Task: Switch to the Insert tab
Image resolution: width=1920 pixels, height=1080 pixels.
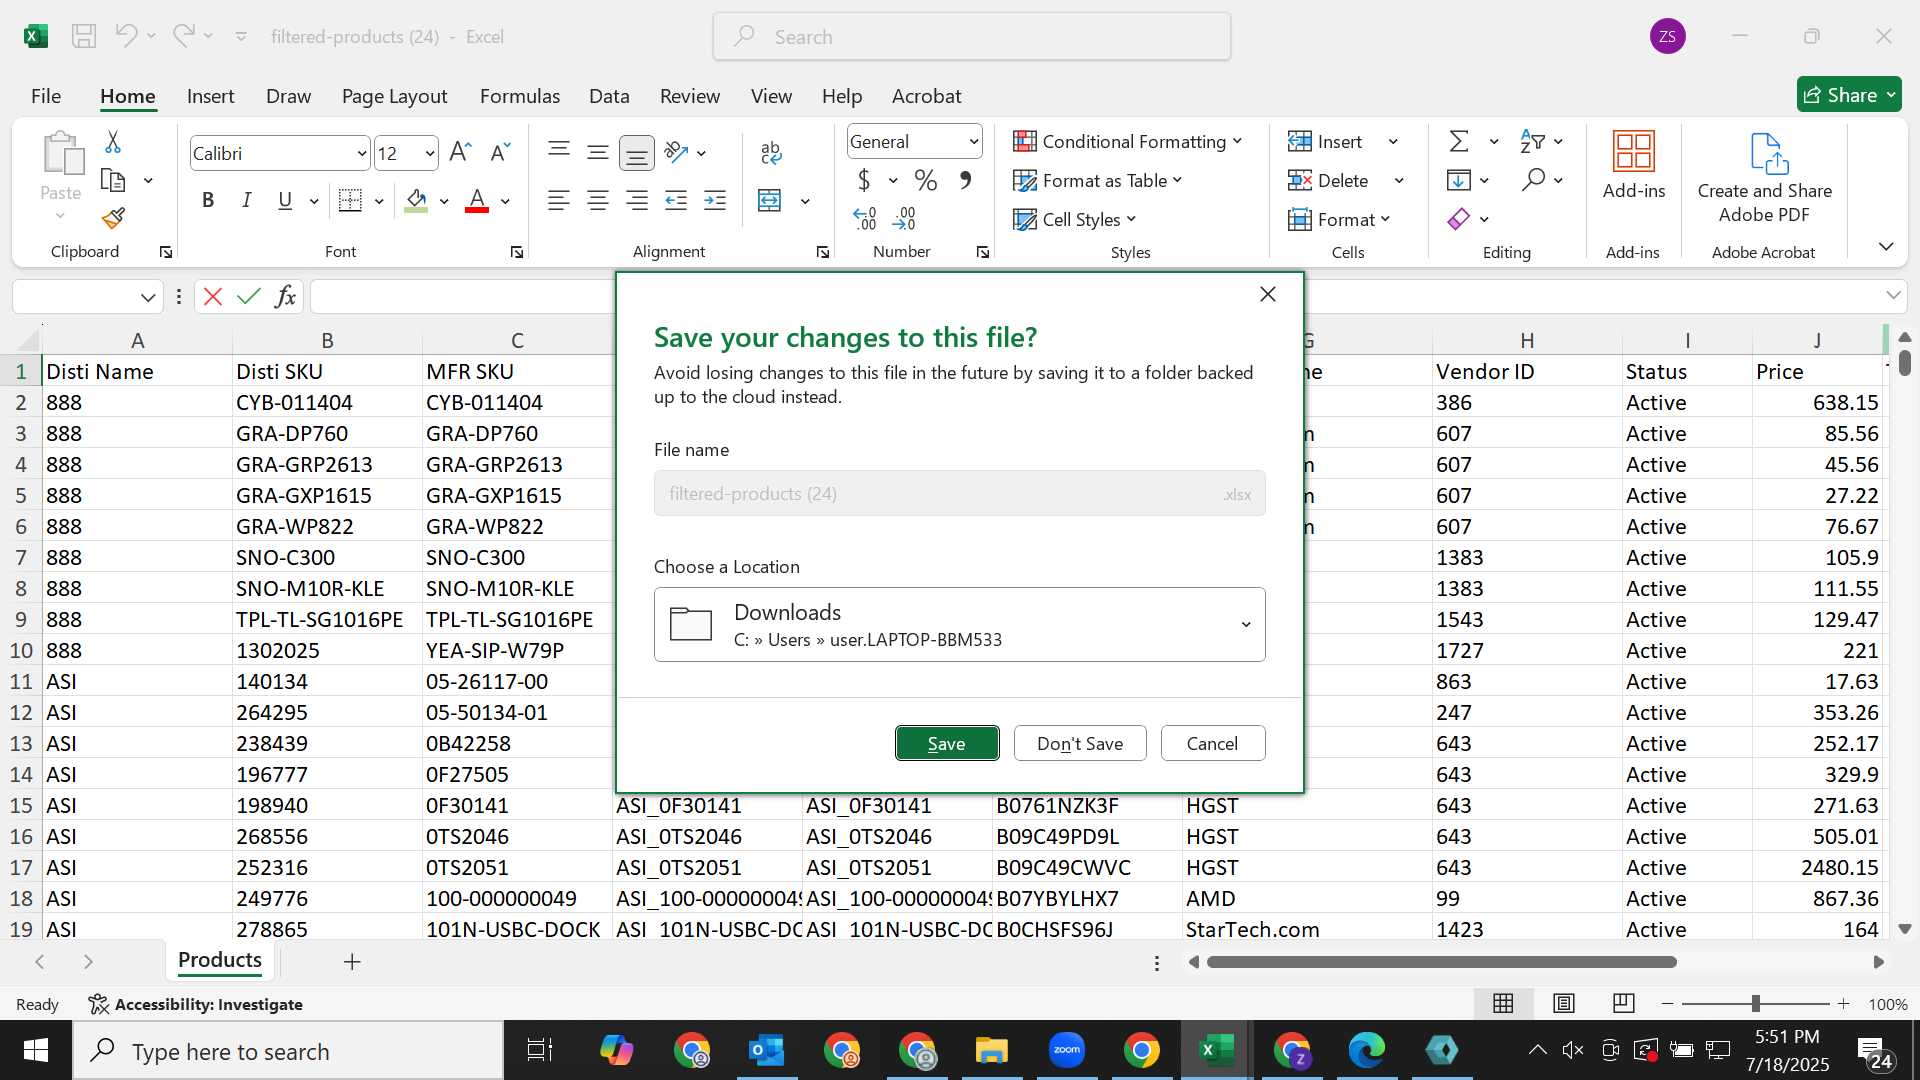Action: [210, 96]
